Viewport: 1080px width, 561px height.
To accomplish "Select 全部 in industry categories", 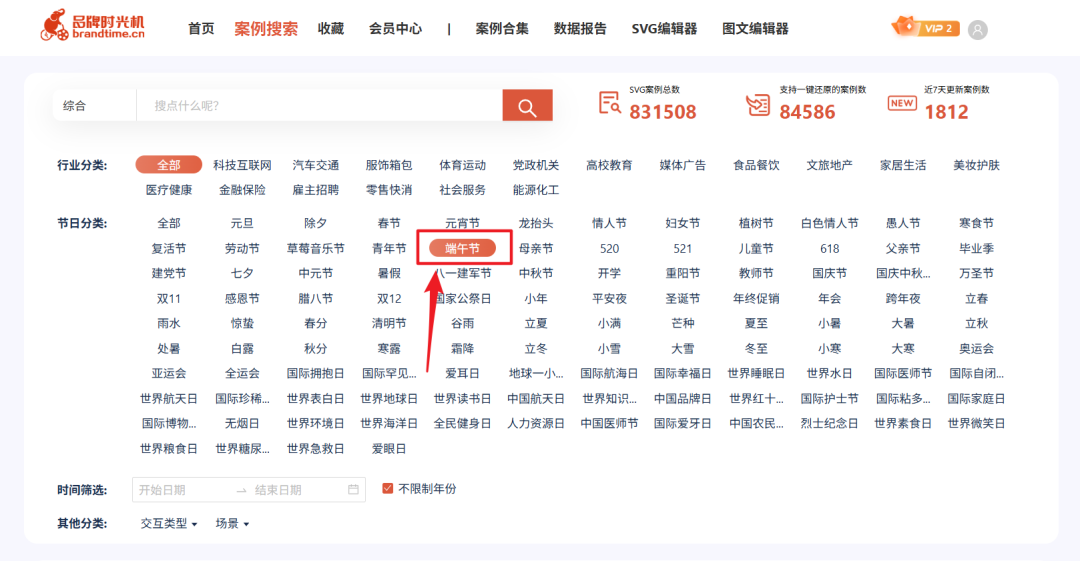I will click(169, 165).
